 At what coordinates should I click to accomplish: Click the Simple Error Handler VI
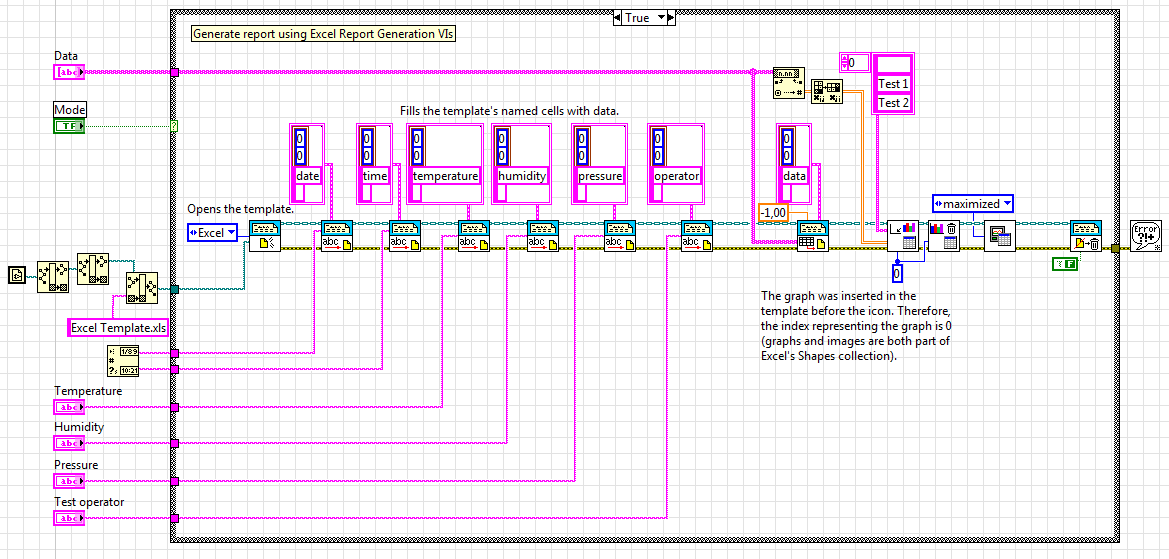point(1146,236)
